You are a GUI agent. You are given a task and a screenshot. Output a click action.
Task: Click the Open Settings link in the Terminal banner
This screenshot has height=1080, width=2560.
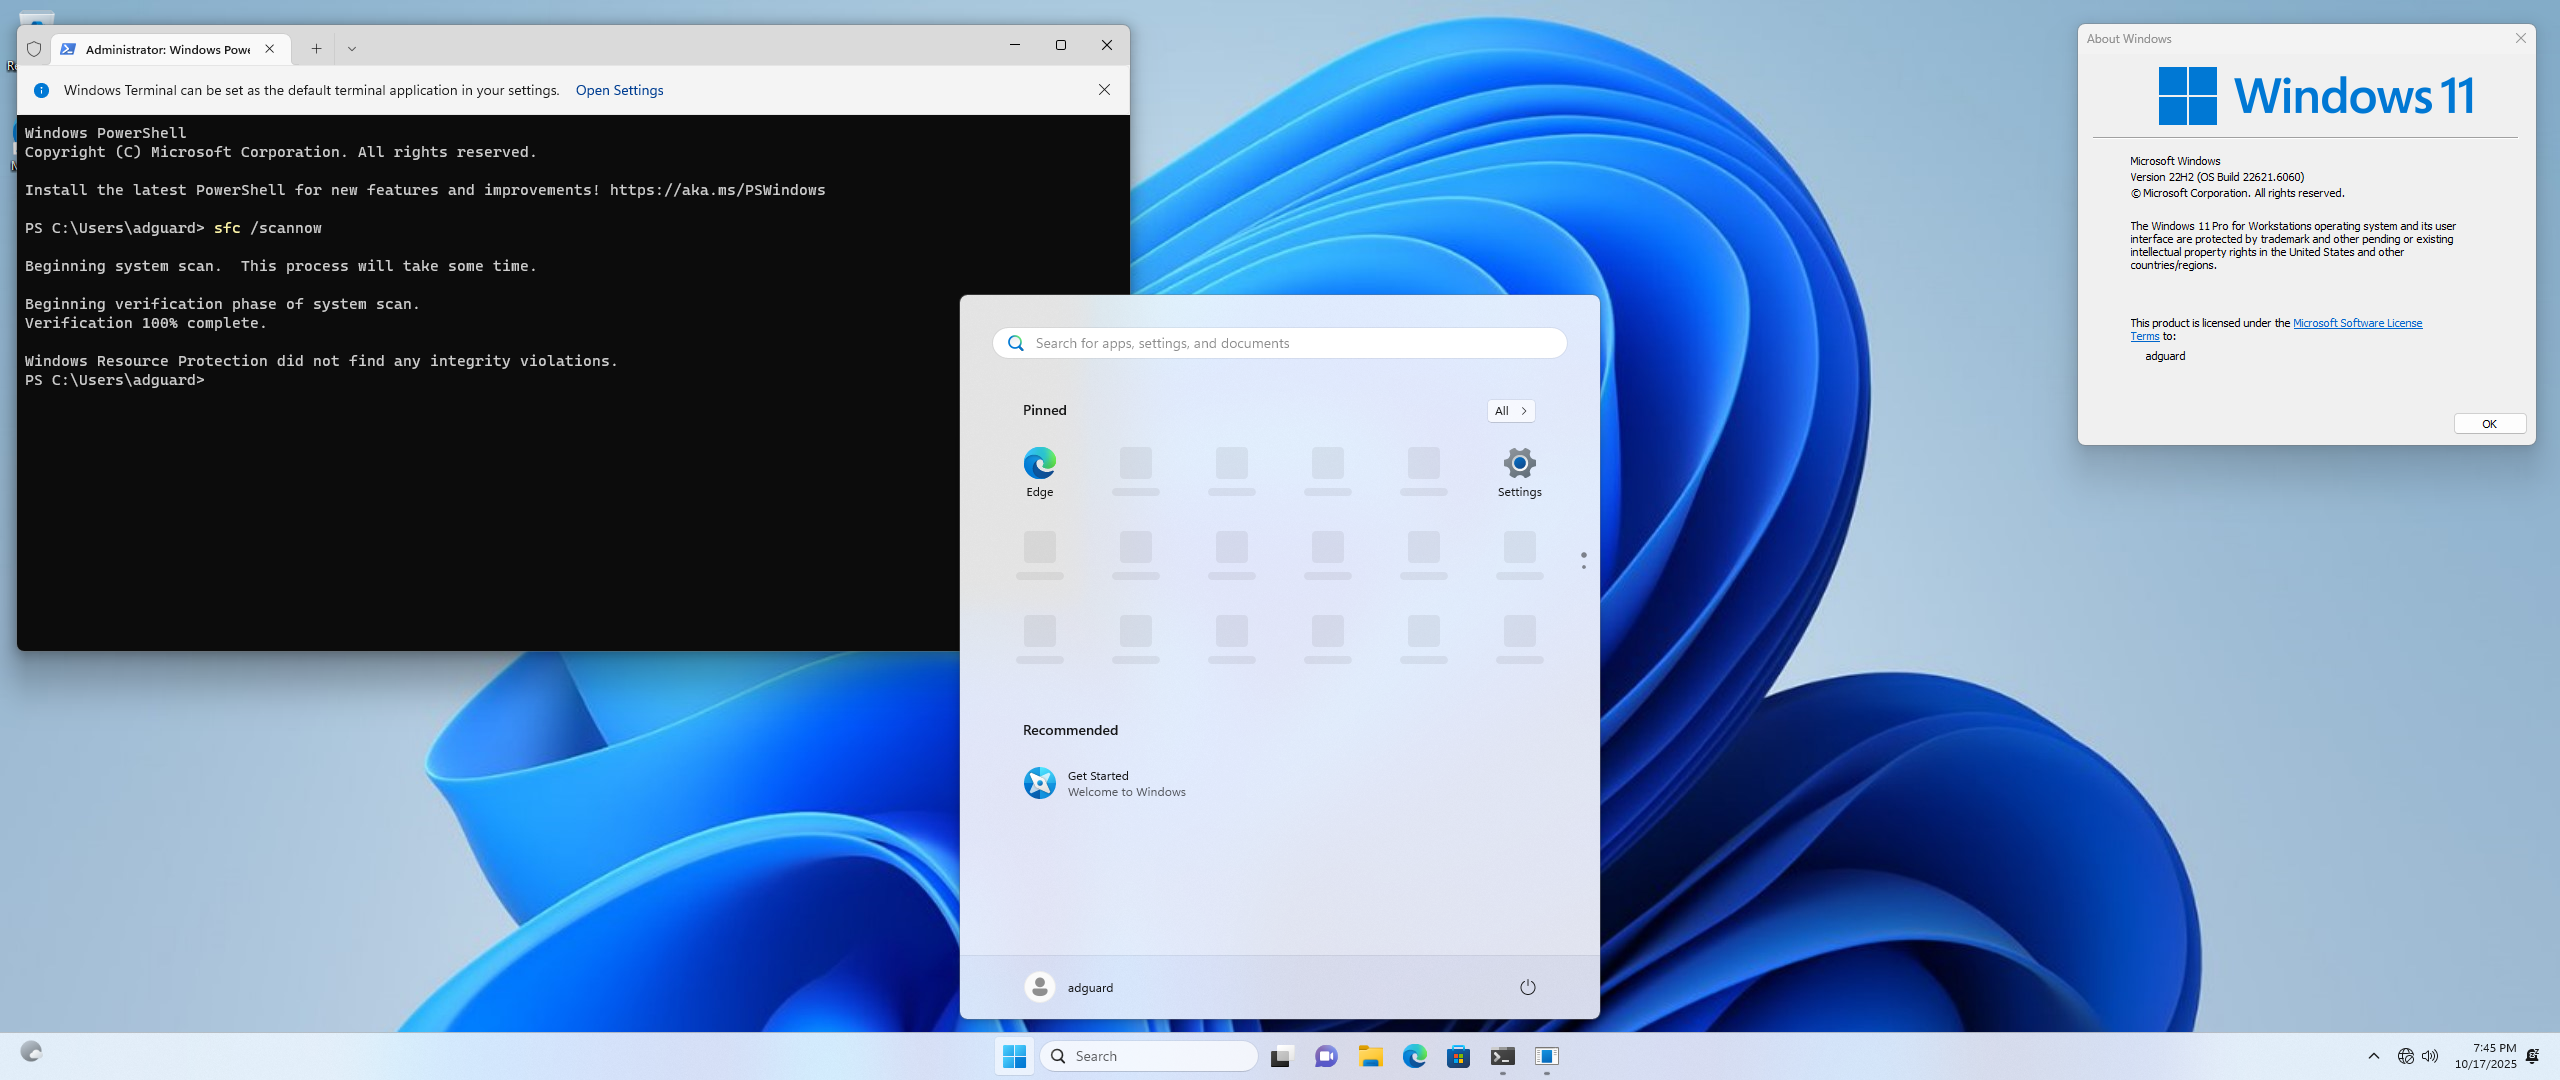click(619, 90)
